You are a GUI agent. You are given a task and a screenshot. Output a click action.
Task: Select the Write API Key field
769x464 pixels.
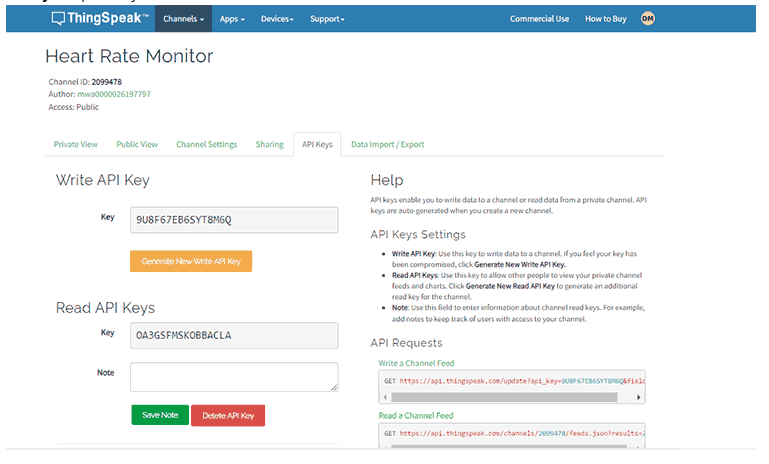click(234, 219)
